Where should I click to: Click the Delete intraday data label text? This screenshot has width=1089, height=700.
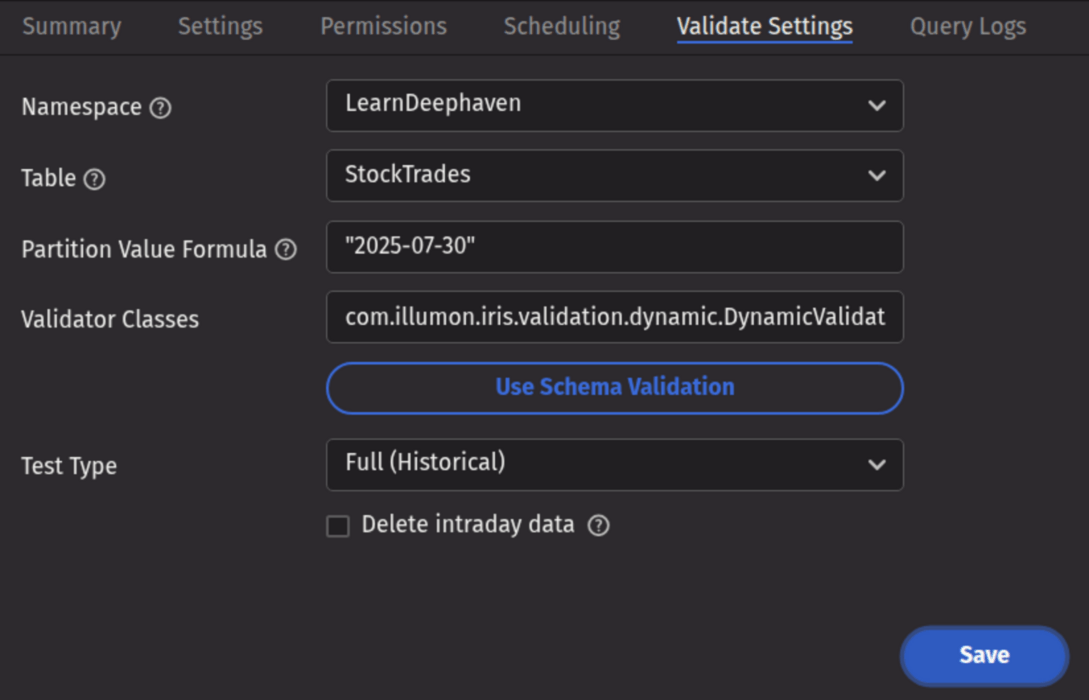click(467, 525)
